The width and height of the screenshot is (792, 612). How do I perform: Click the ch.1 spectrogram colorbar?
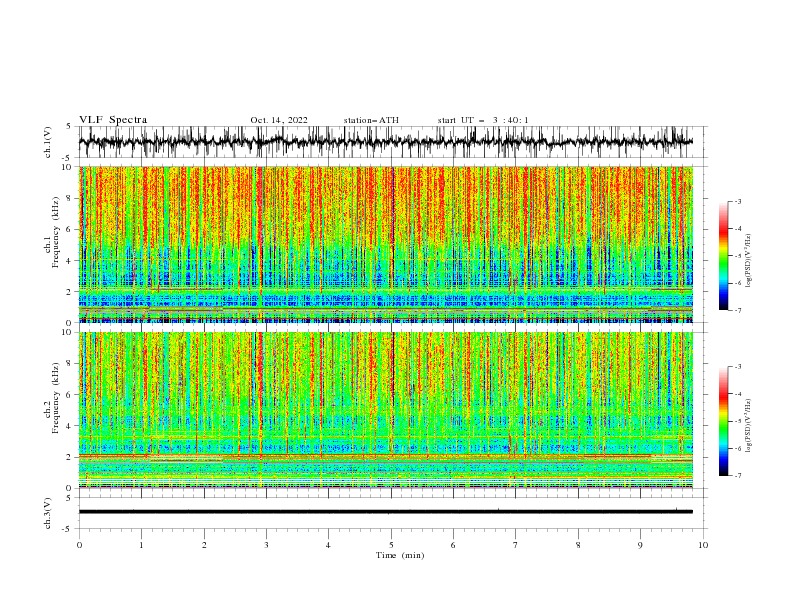(x=723, y=256)
